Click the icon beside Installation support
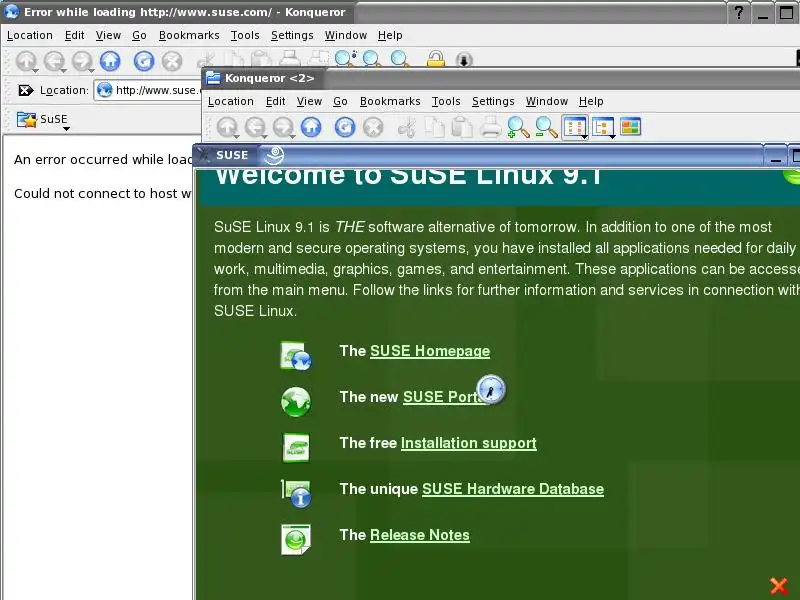 coord(296,447)
